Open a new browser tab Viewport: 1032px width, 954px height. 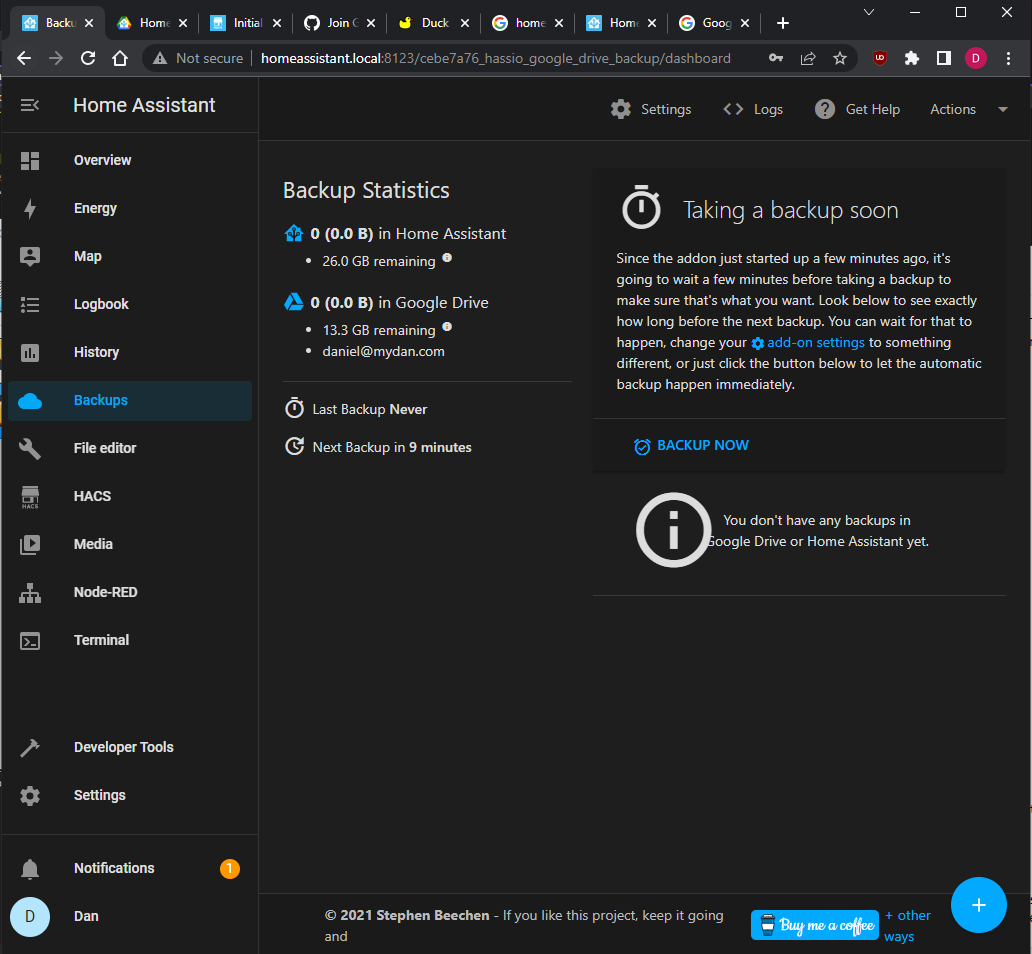(783, 23)
